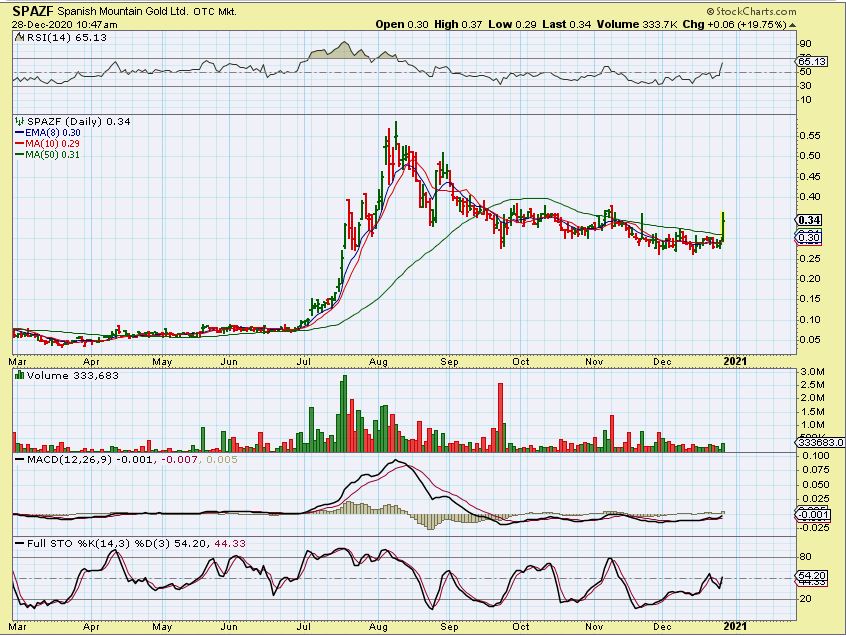The height and width of the screenshot is (637, 846).
Task: Click the tall red late-September volume spike bar
Action: (x=500, y=417)
